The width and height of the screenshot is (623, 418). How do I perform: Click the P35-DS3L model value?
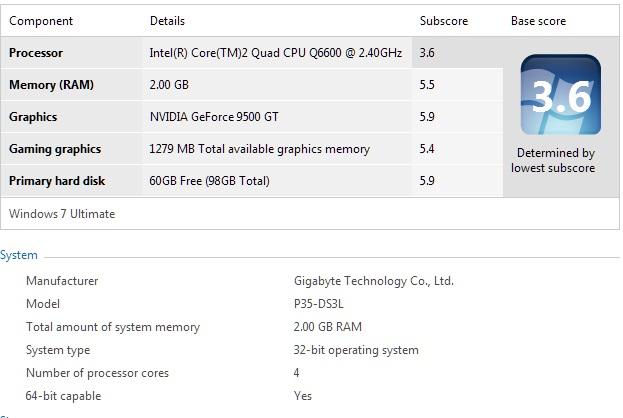coord(318,304)
